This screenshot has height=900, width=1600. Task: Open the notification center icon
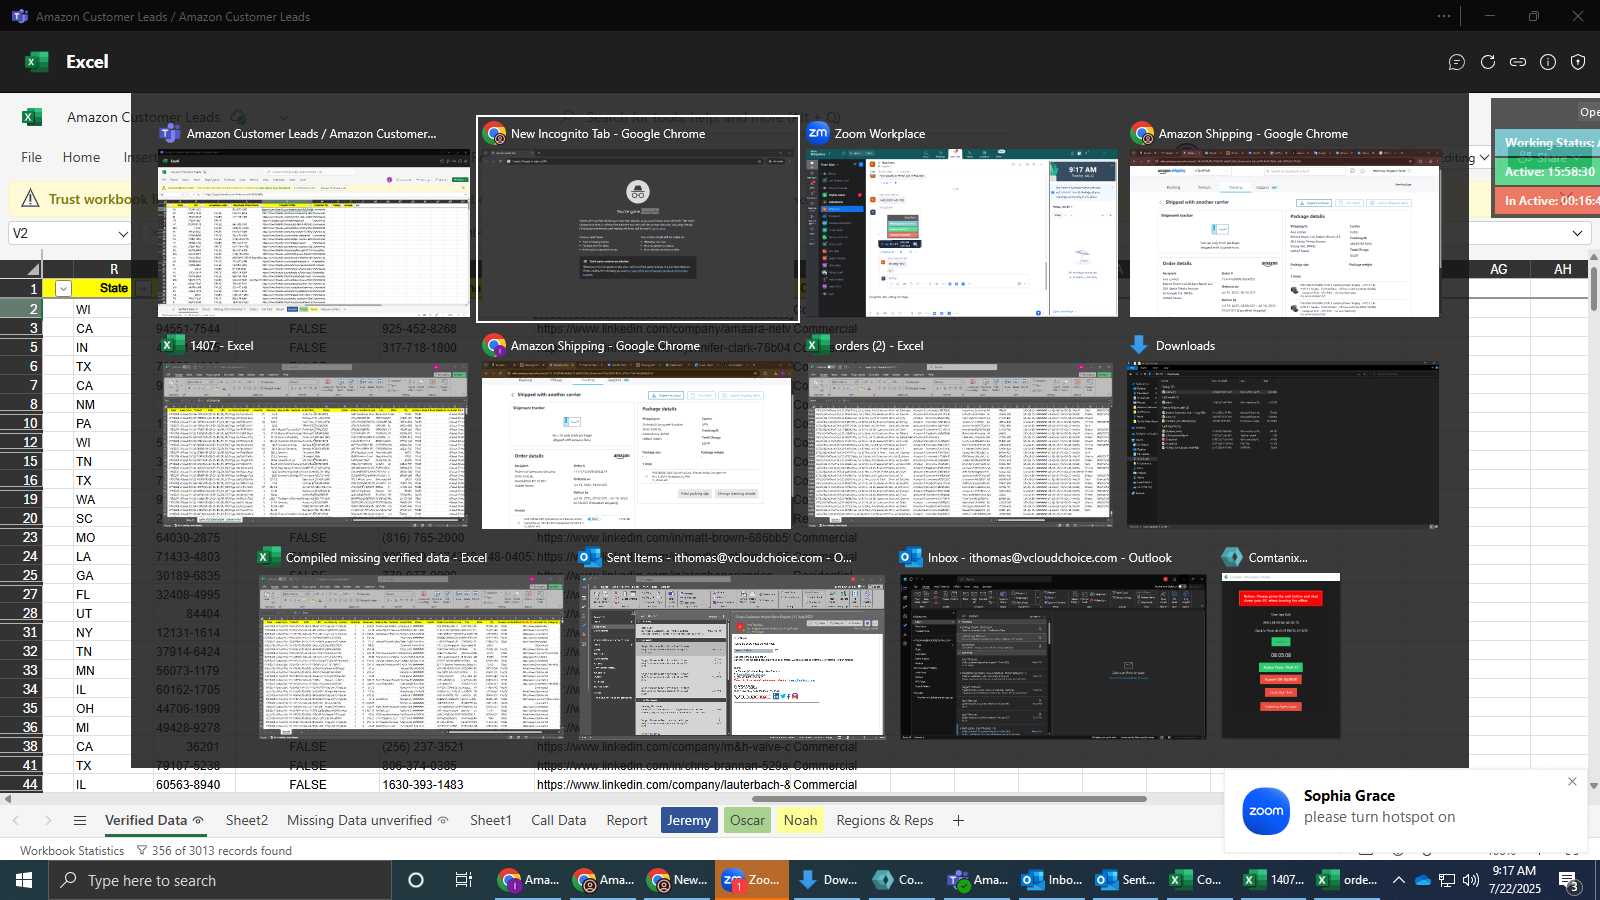coord(1570,881)
